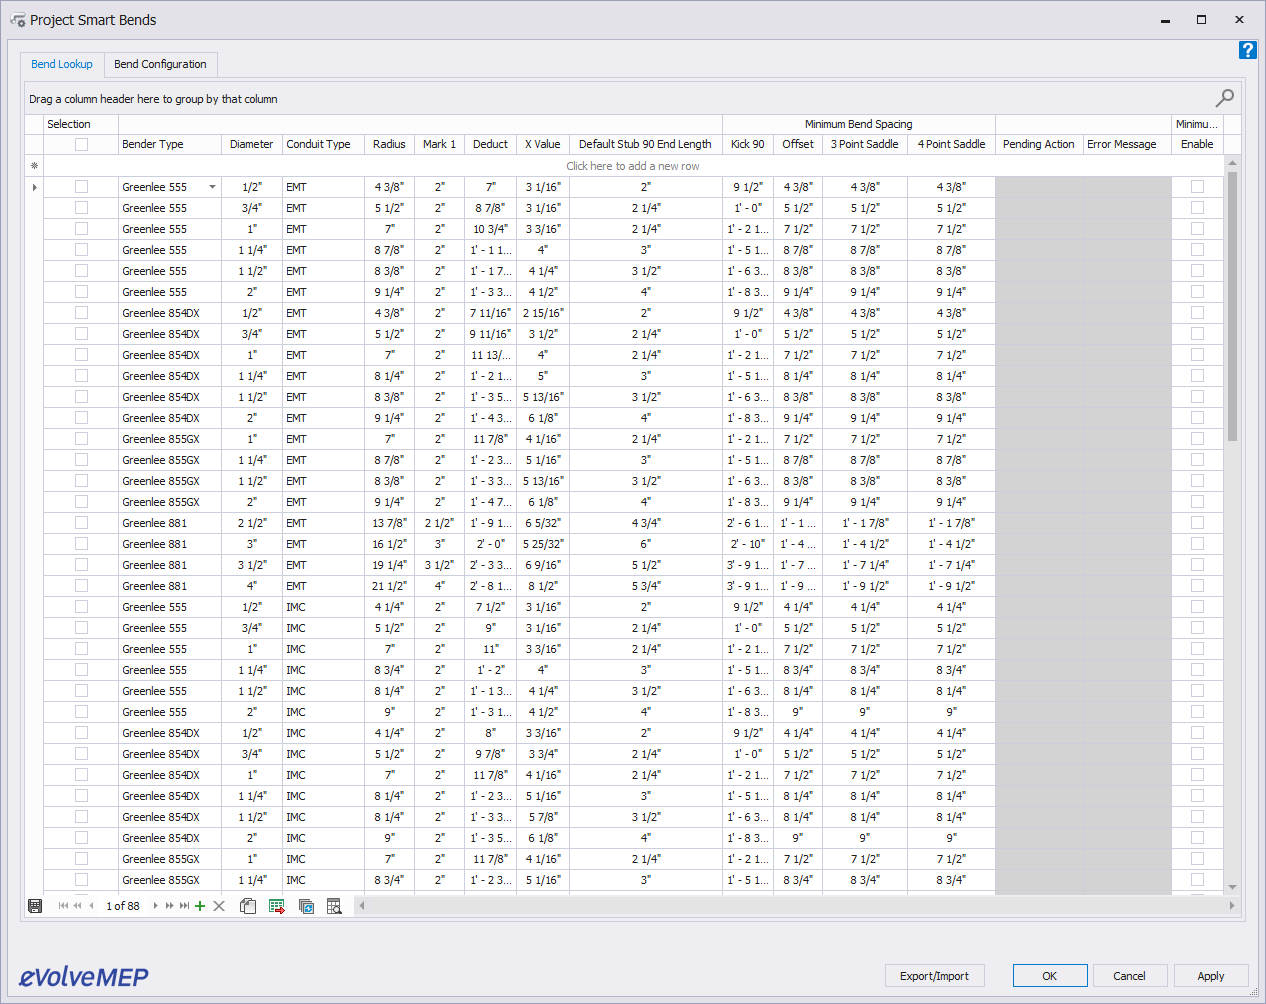
Task: Click the Deduct column header
Action: [x=490, y=144]
